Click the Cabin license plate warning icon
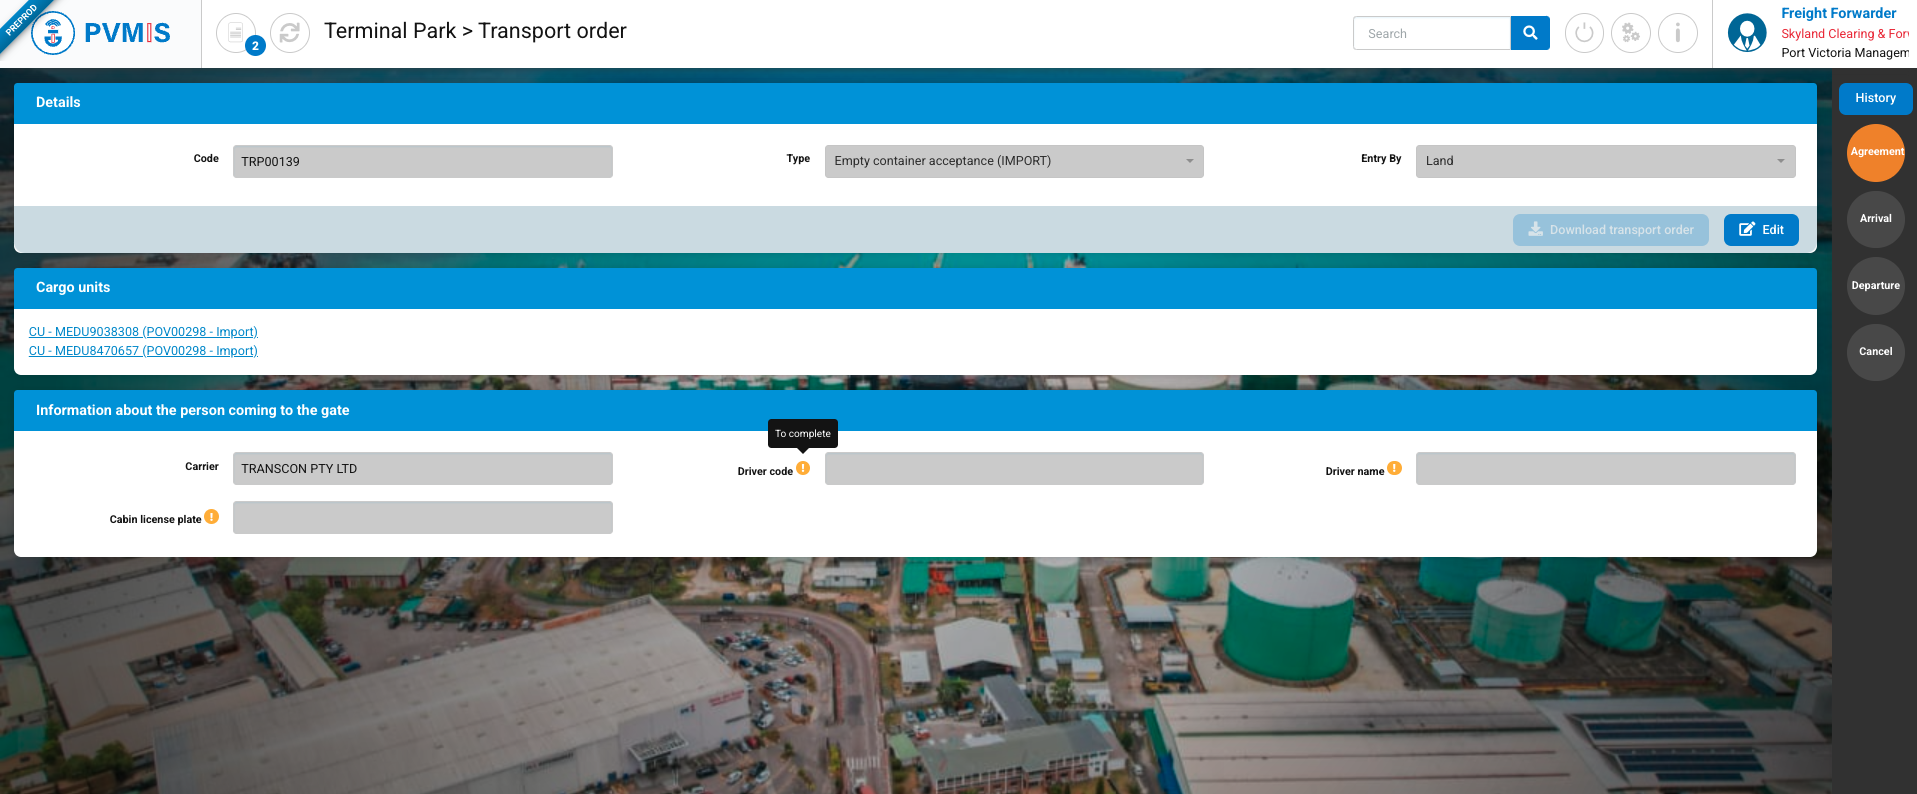This screenshot has height=794, width=1917. tap(211, 517)
